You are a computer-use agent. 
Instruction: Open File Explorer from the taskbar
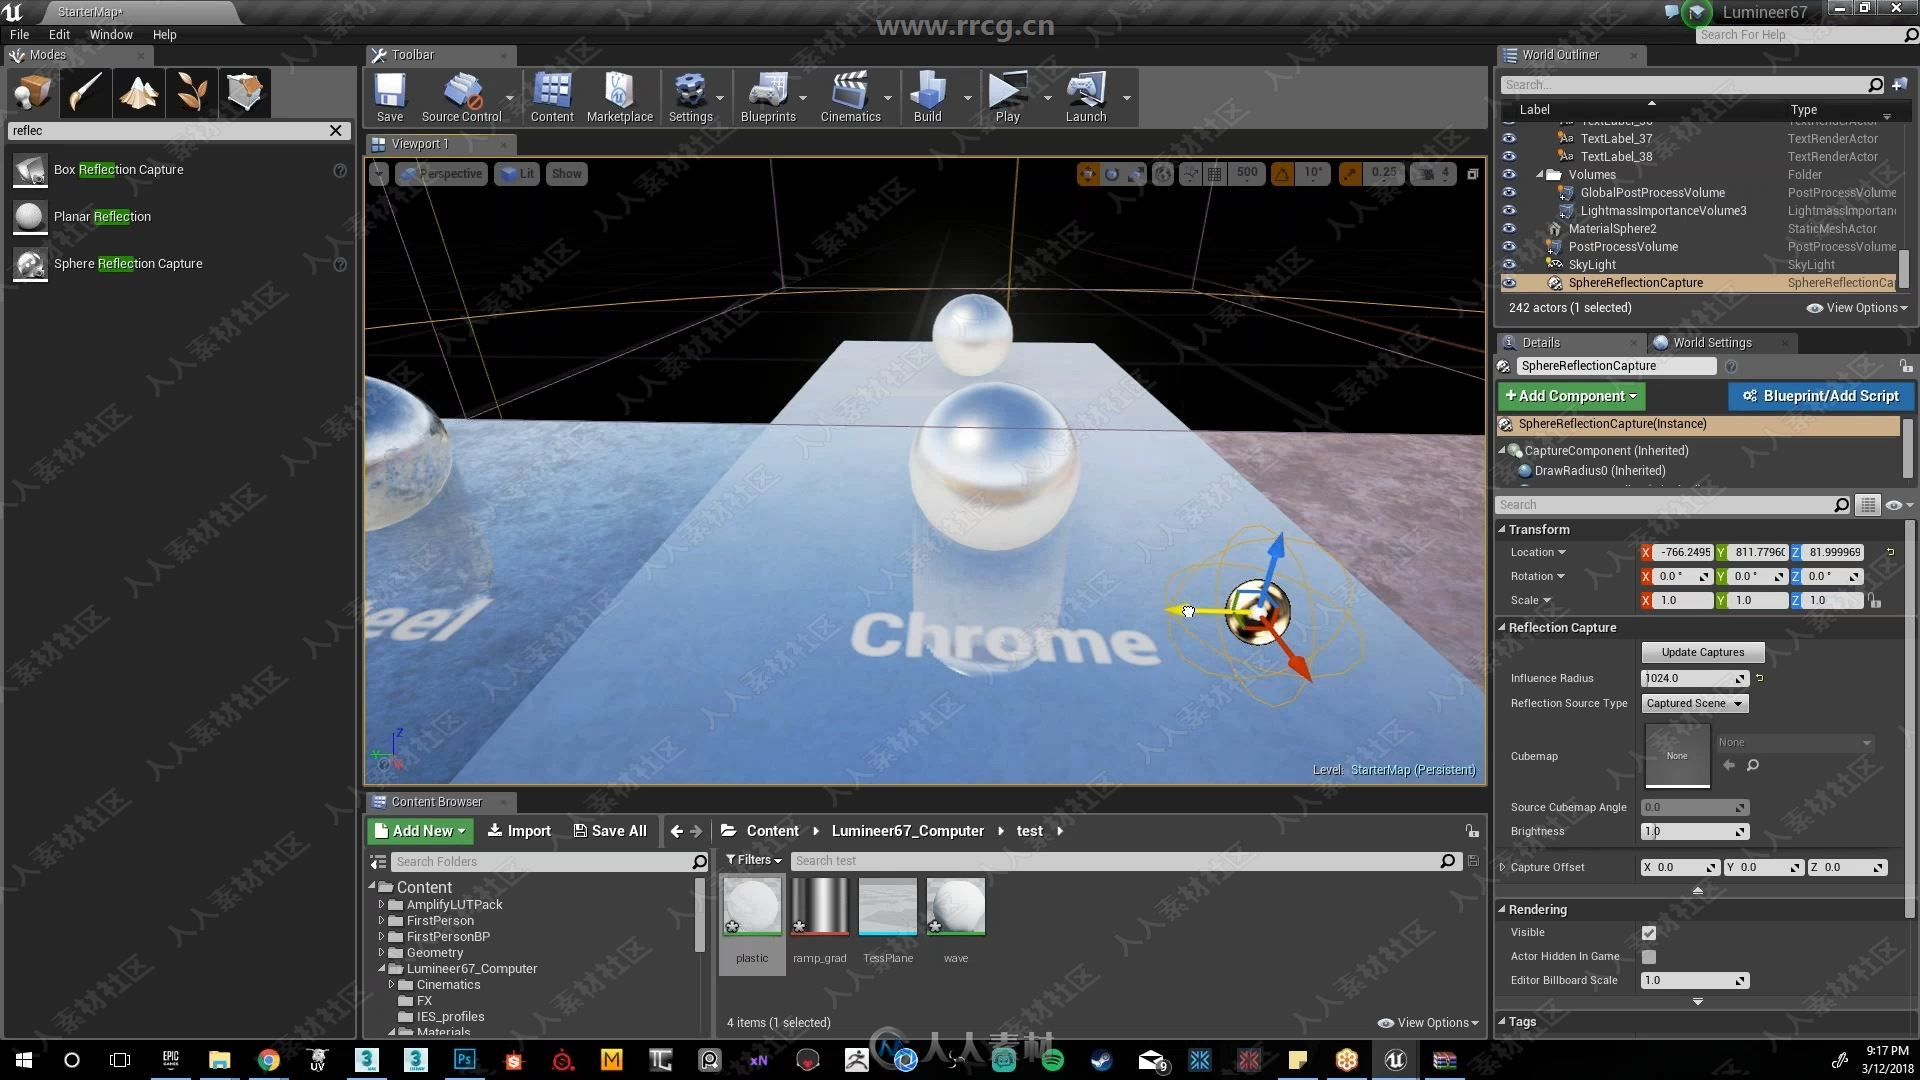pyautogui.click(x=219, y=1060)
